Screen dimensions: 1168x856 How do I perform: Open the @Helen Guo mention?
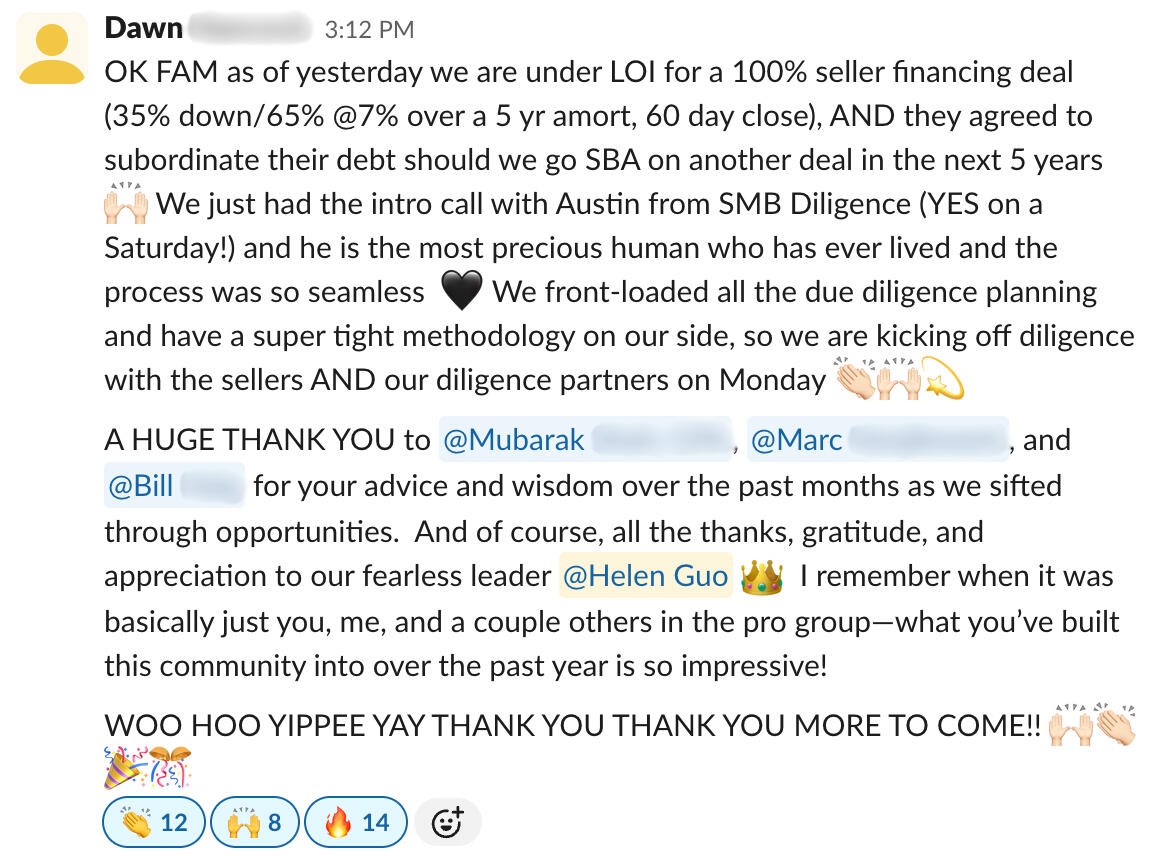(x=645, y=576)
